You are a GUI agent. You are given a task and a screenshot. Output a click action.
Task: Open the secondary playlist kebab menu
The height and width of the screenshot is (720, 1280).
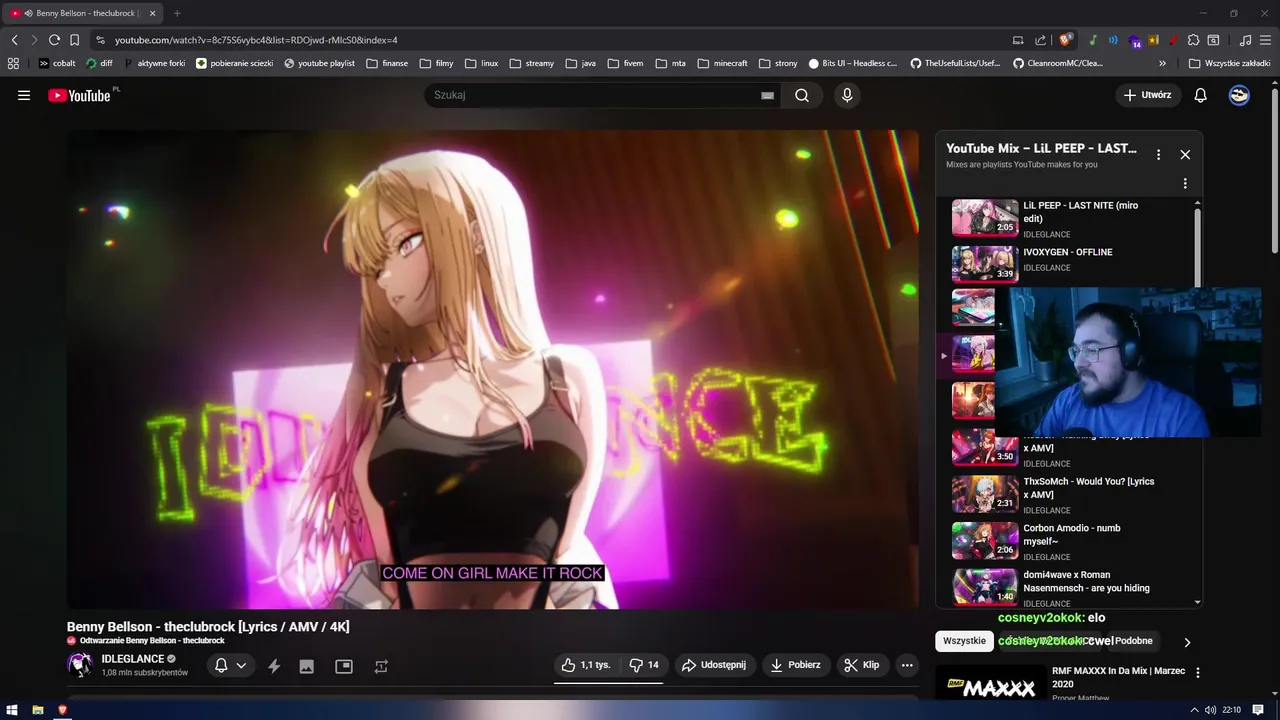tap(1185, 184)
